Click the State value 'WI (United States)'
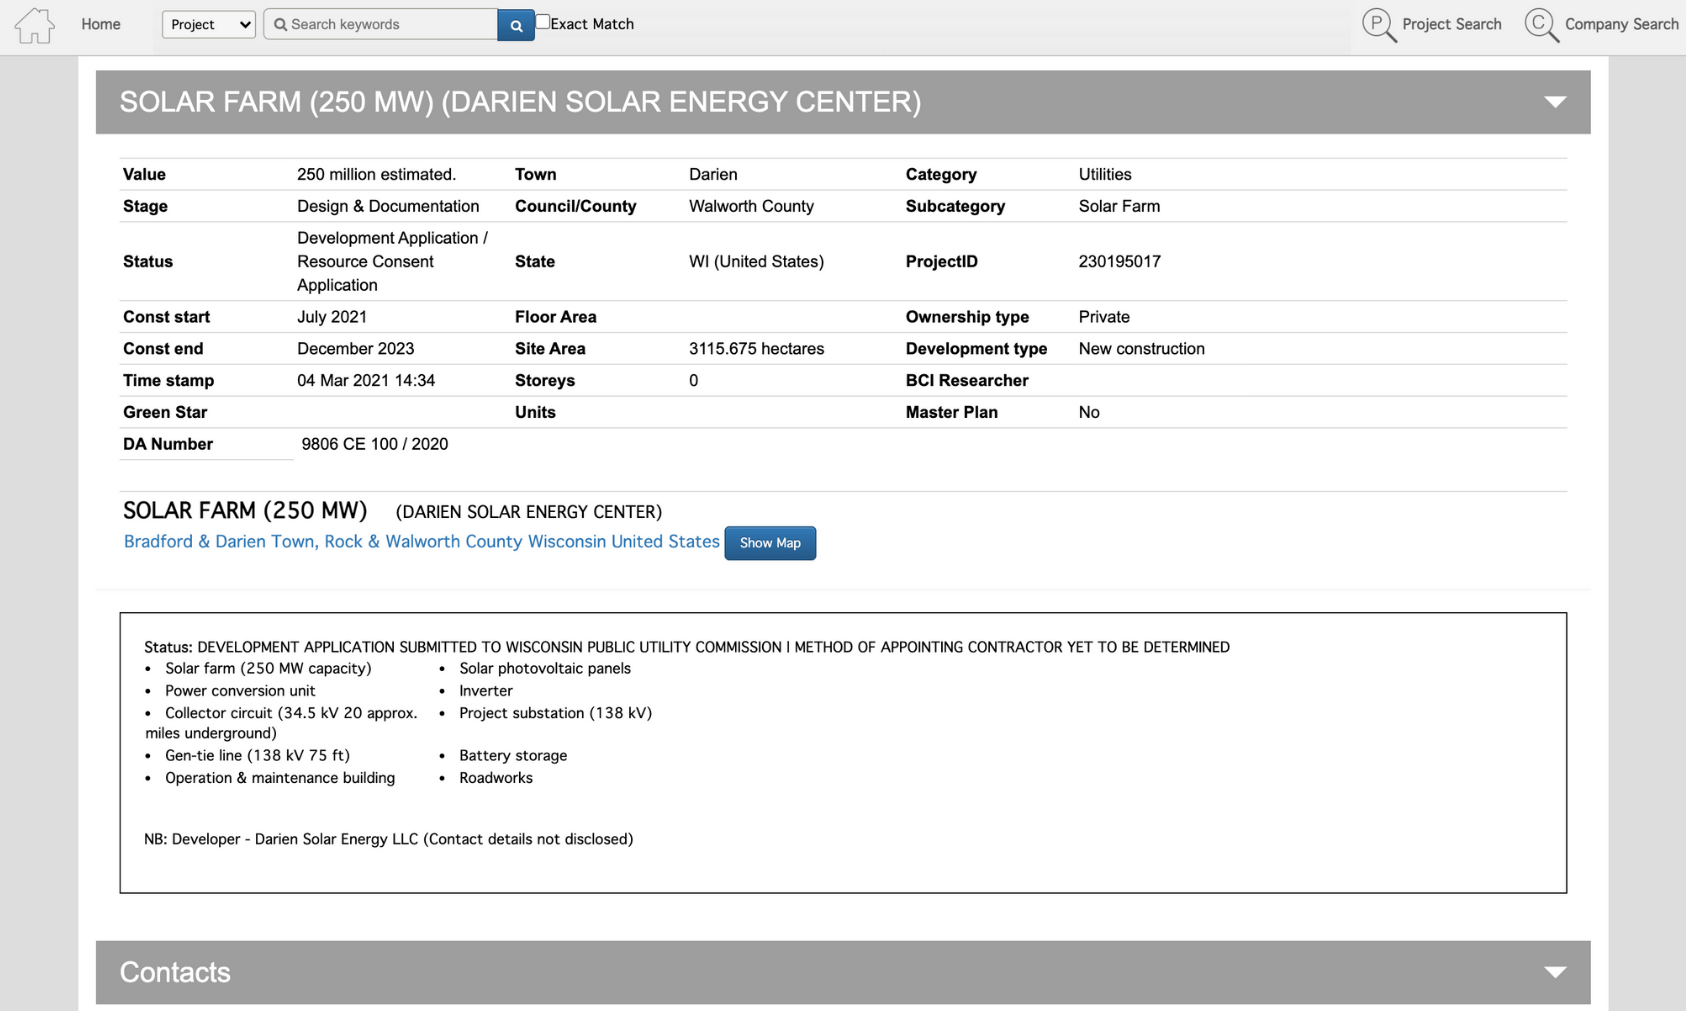 pyautogui.click(x=756, y=261)
